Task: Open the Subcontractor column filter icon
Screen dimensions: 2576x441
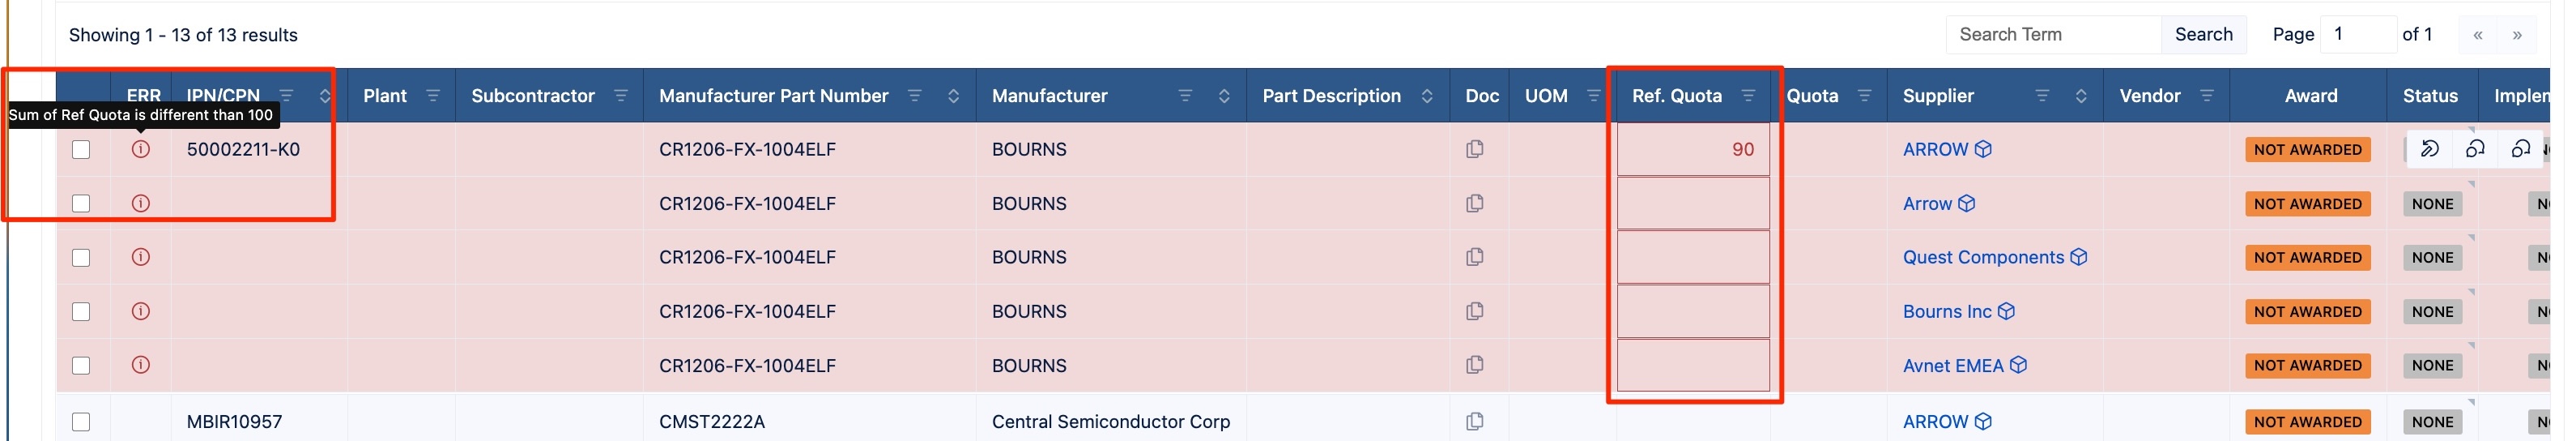Action: [x=621, y=96]
